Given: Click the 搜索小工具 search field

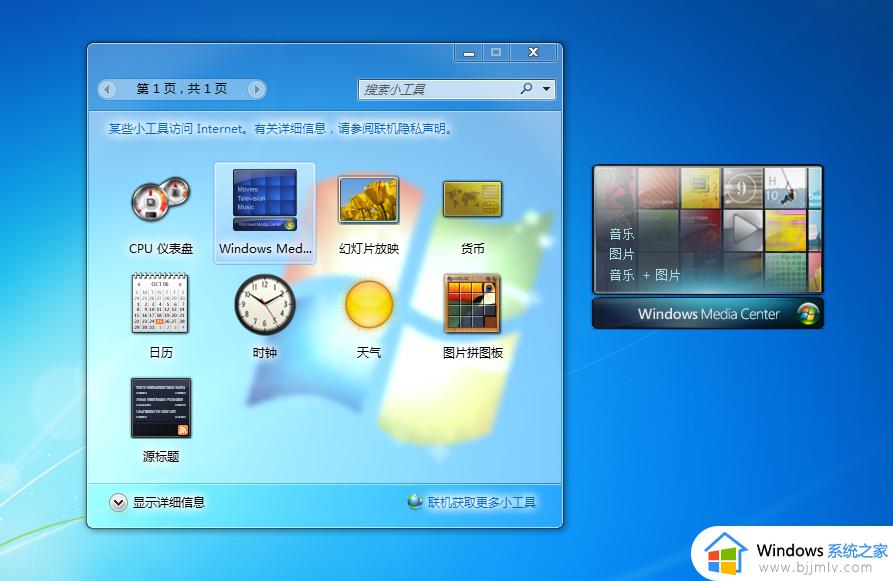Looking at the screenshot, I should point(439,89).
